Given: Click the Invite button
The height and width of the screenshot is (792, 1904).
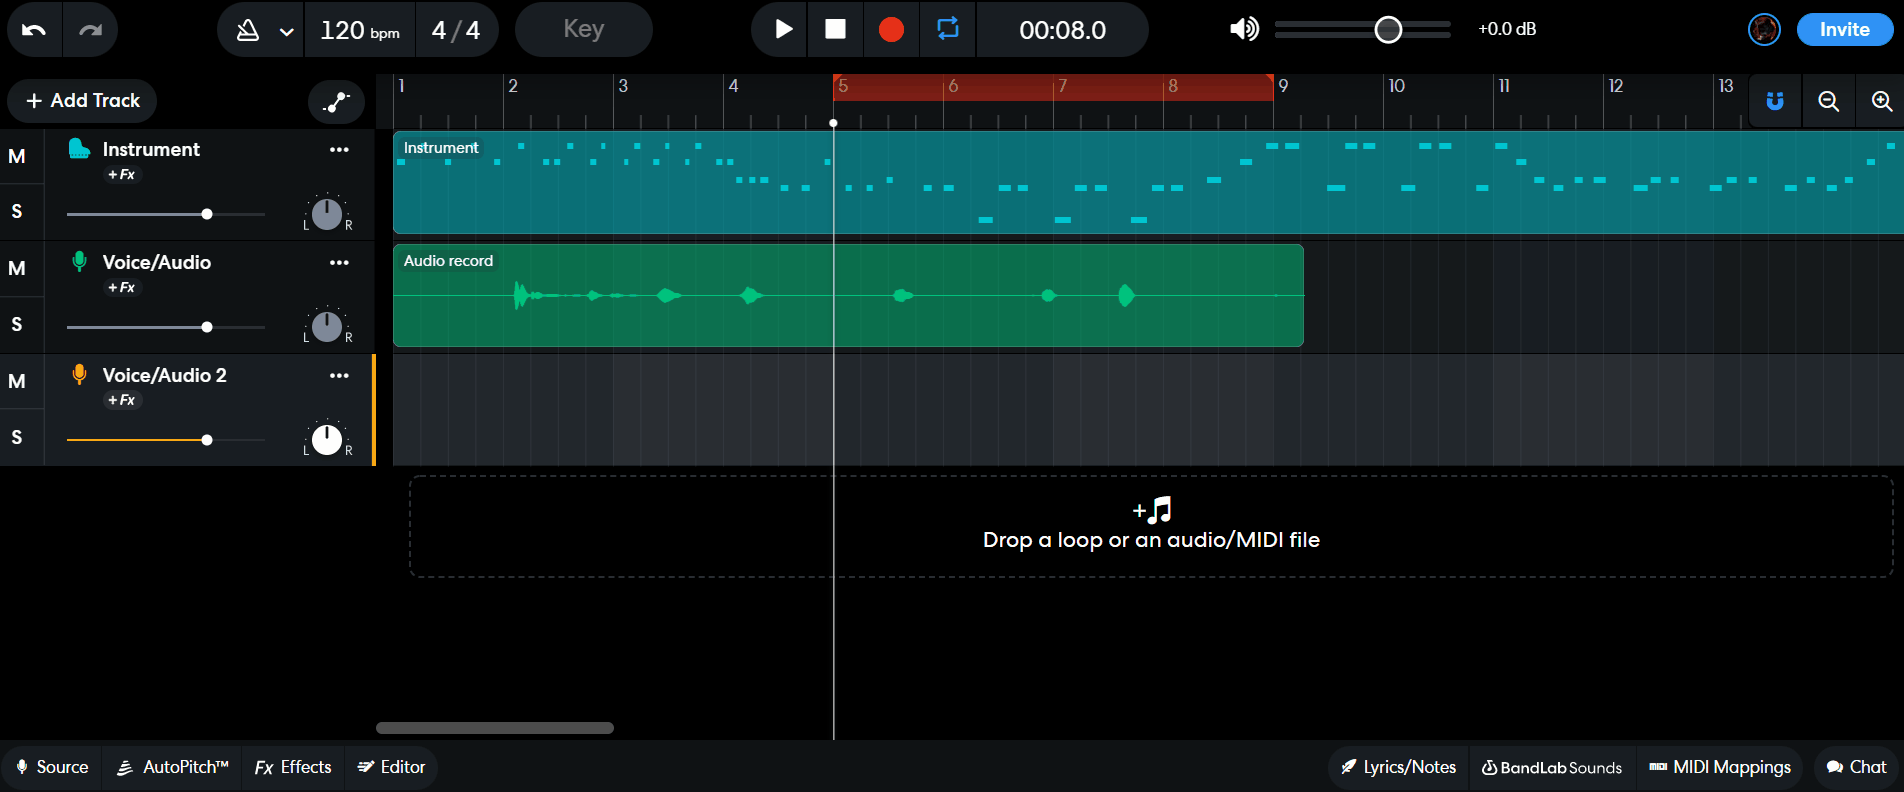Looking at the screenshot, I should pos(1844,29).
